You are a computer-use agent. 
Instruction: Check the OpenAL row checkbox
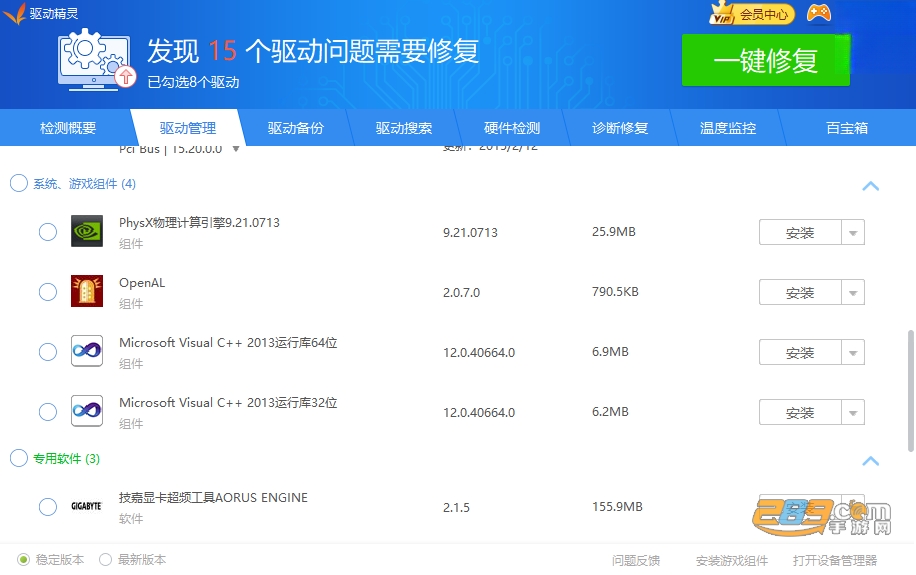click(48, 292)
